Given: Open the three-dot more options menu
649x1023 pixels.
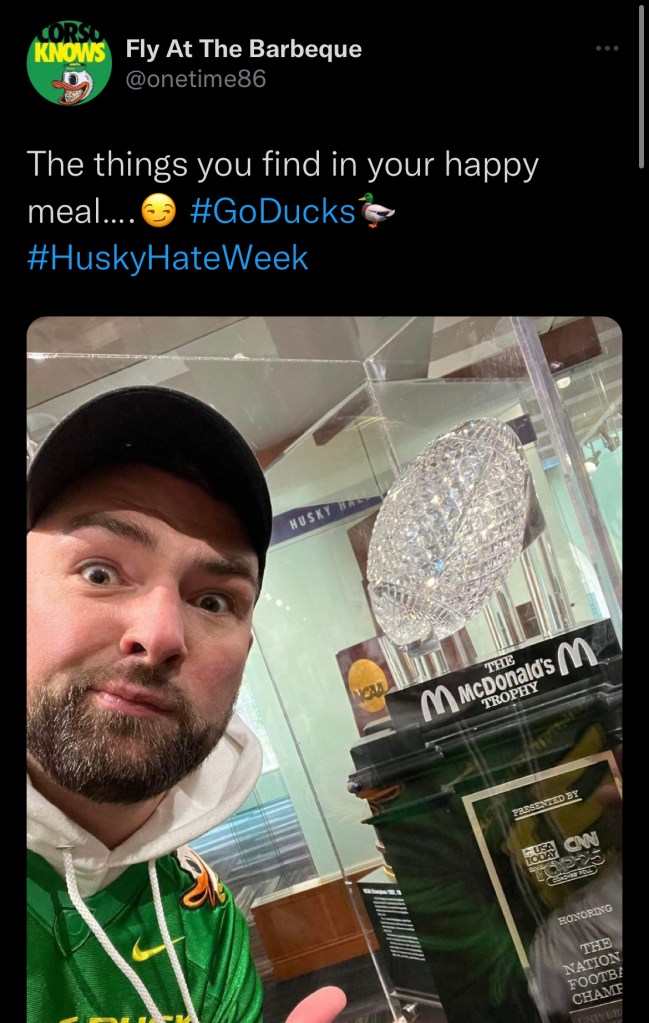Looking at the screenshot, I should pos(607,49).
